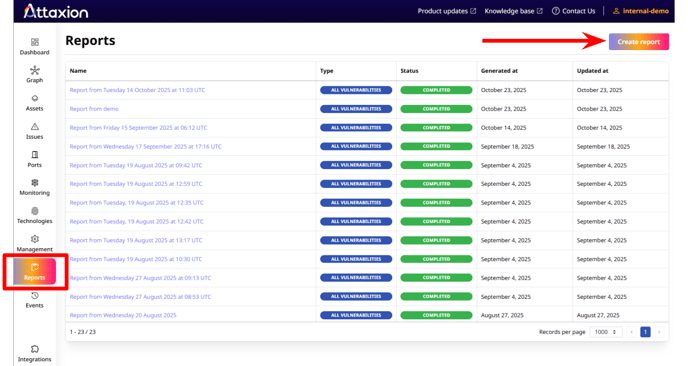Open Integrations puzzle icon
The image size is (688, 366).
[35, 349]
